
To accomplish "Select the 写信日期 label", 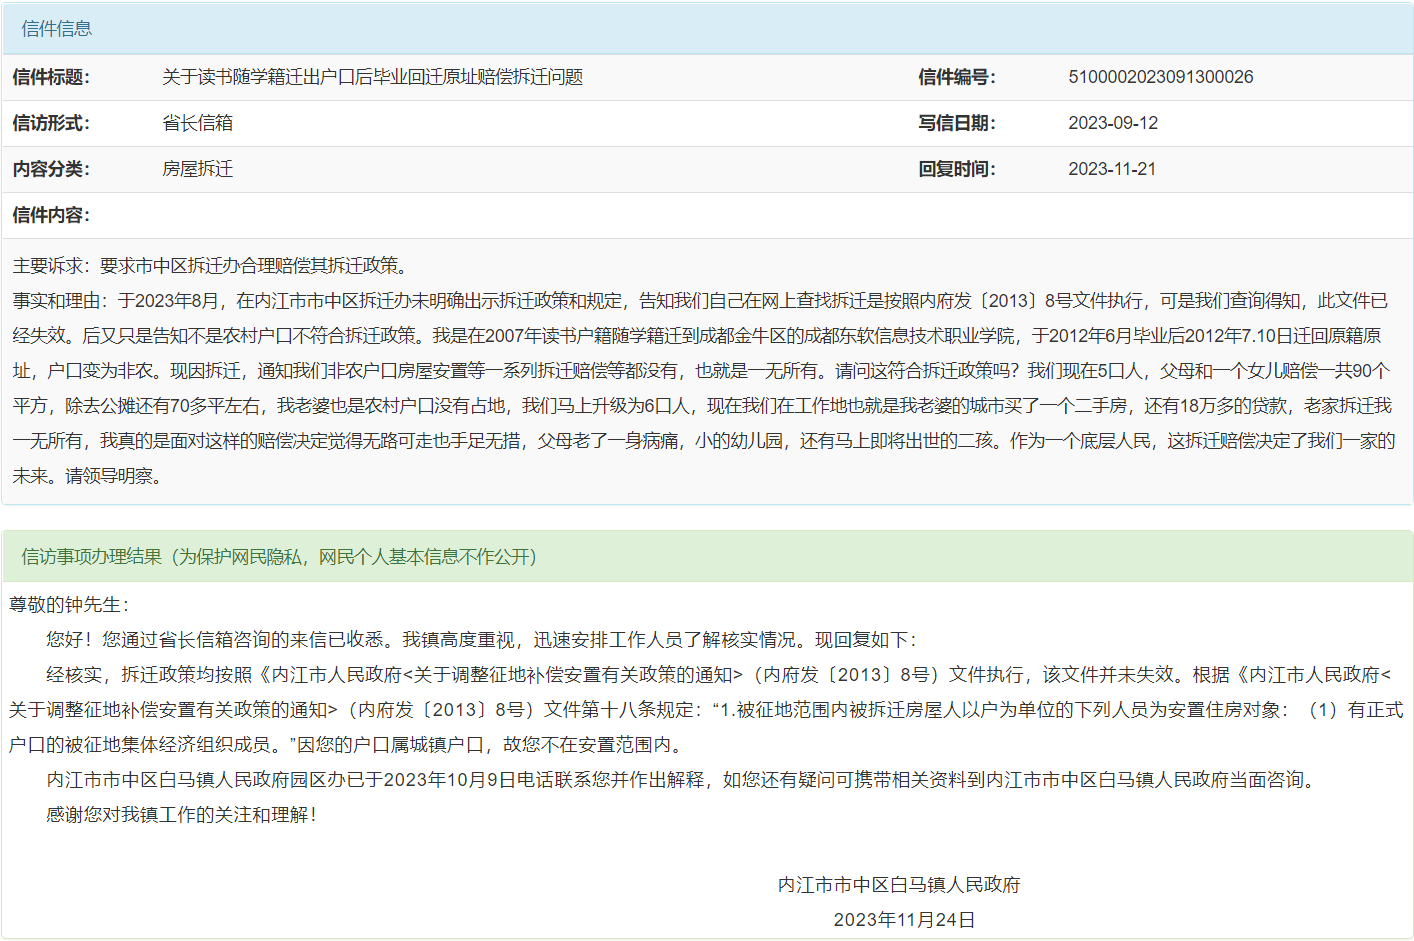I will click(x=957, y=123).
